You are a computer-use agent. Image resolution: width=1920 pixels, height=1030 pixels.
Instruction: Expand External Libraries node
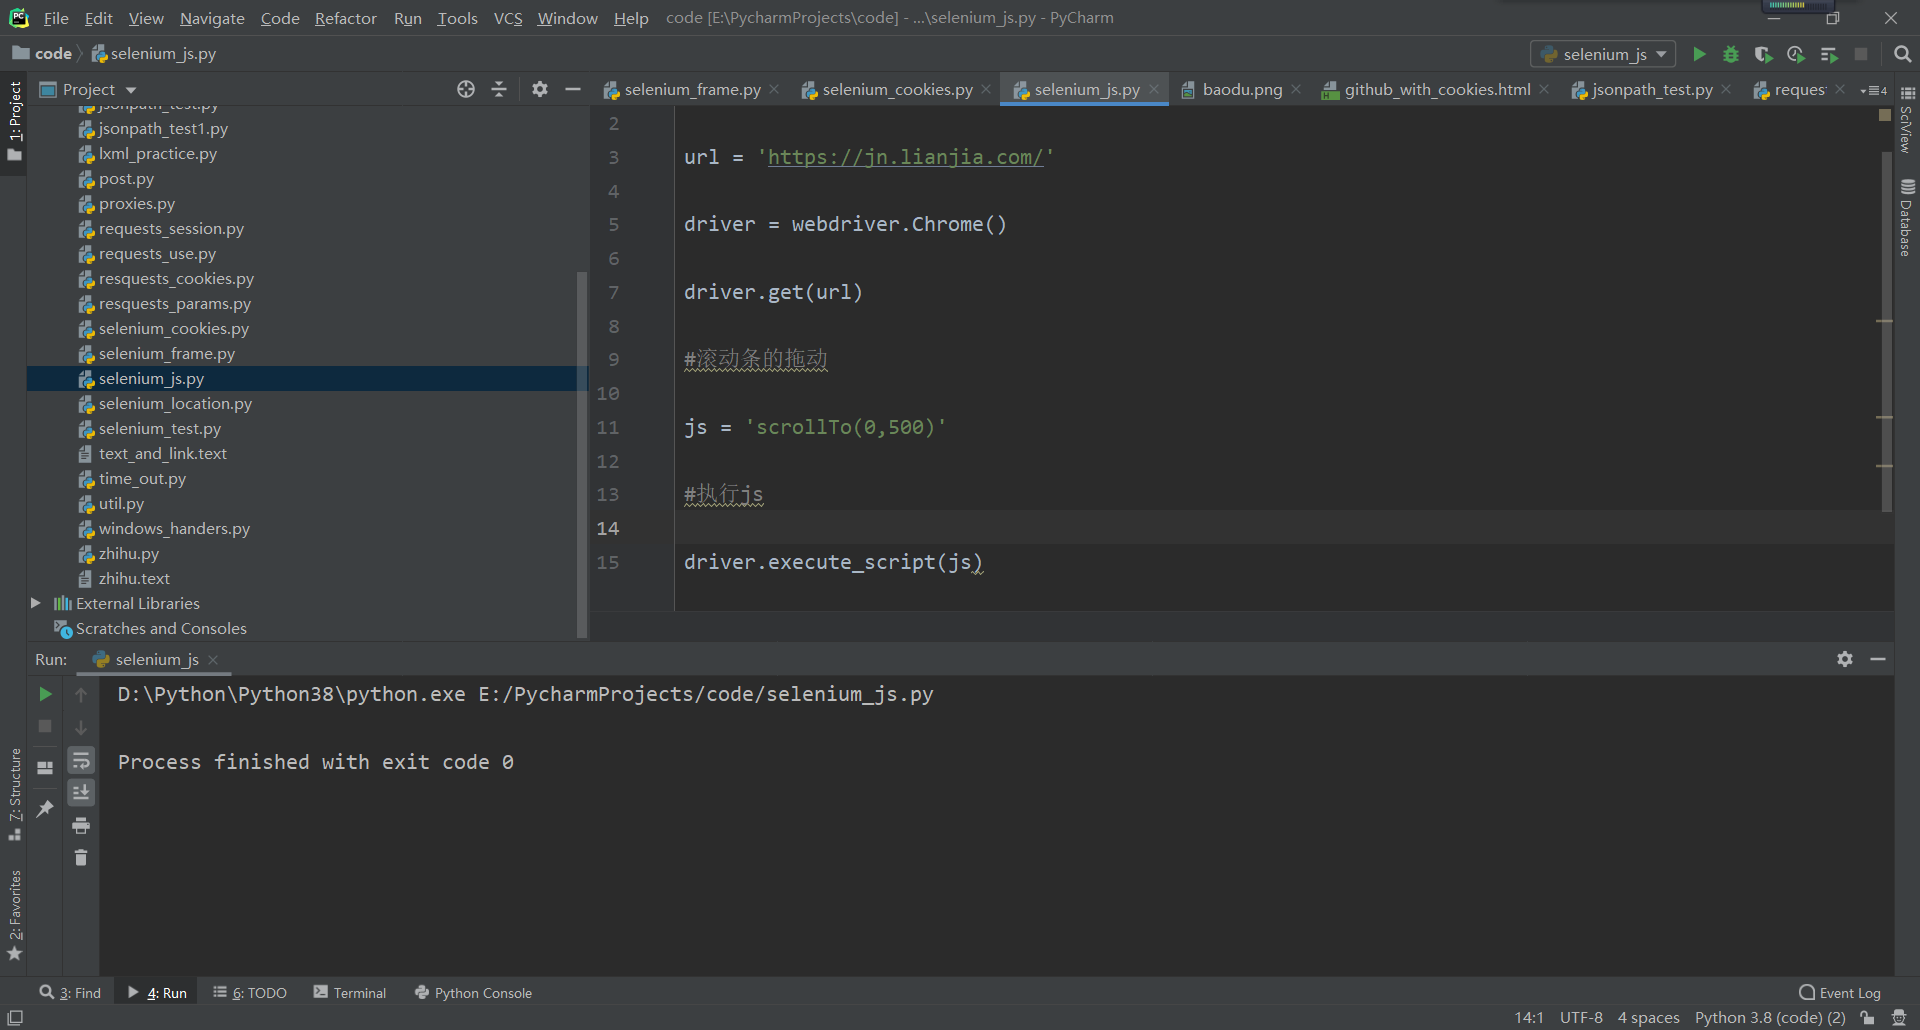(35, 603)
